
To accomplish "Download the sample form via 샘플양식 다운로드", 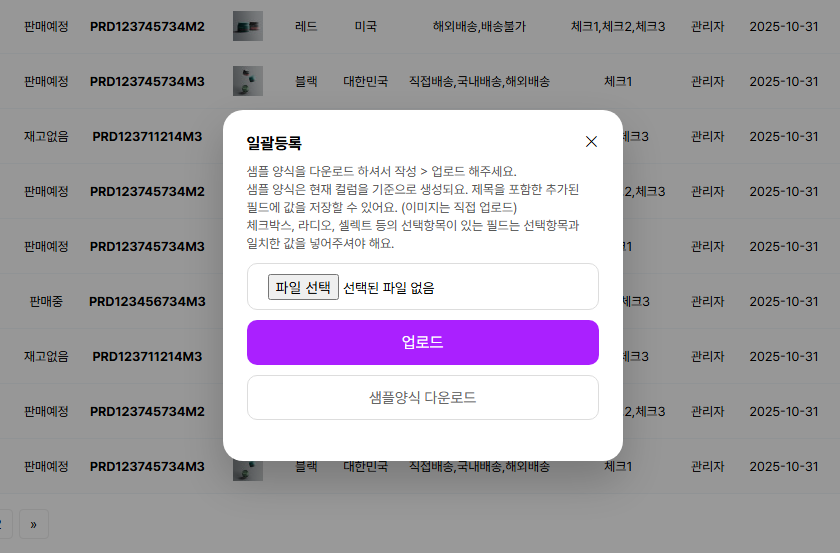I will coord(422,398).
